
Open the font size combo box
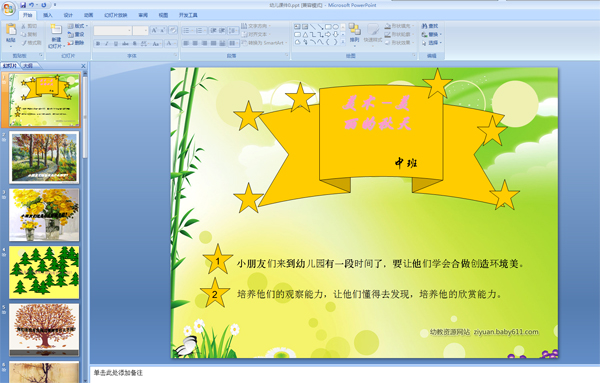pyautogui.click(x=140, y=31)
